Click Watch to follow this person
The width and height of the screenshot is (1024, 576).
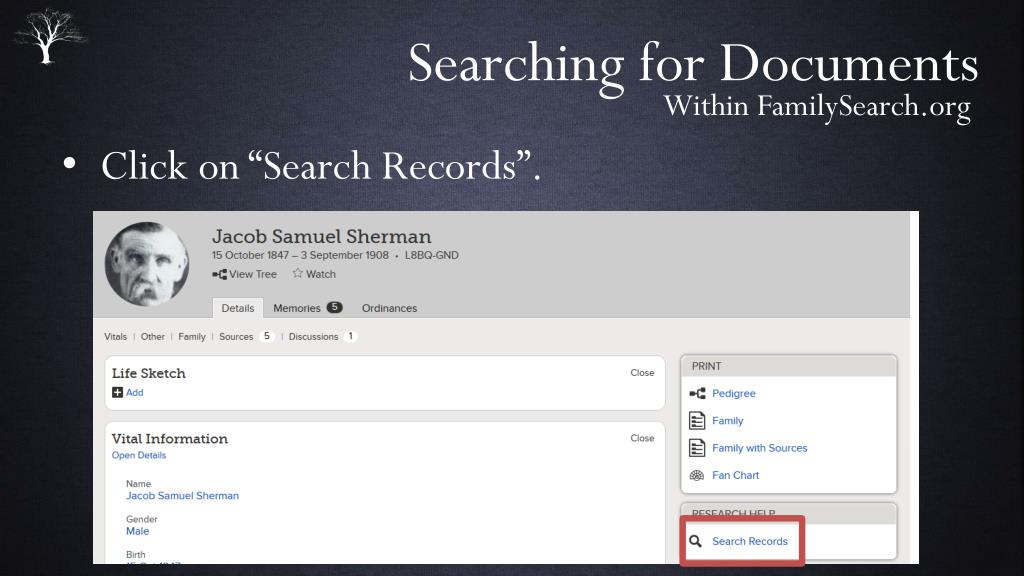[x=321, y=274]
